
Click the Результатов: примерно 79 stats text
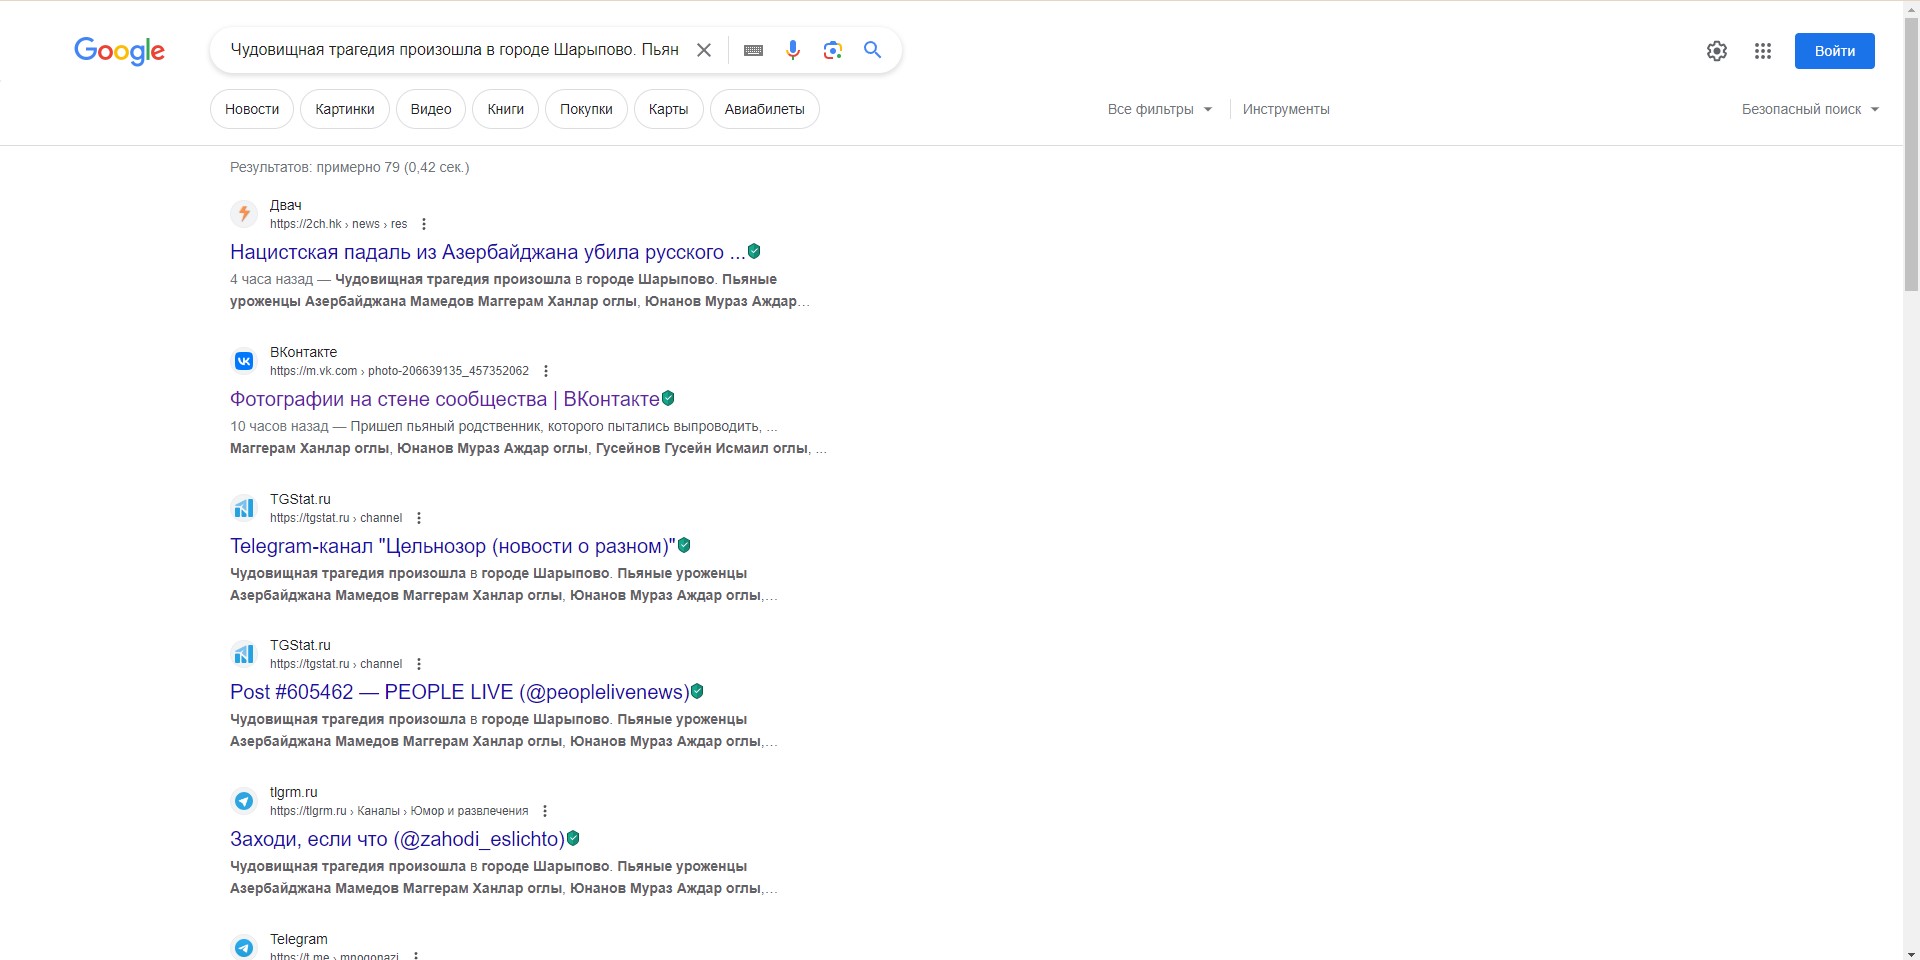tap(350, 167)
